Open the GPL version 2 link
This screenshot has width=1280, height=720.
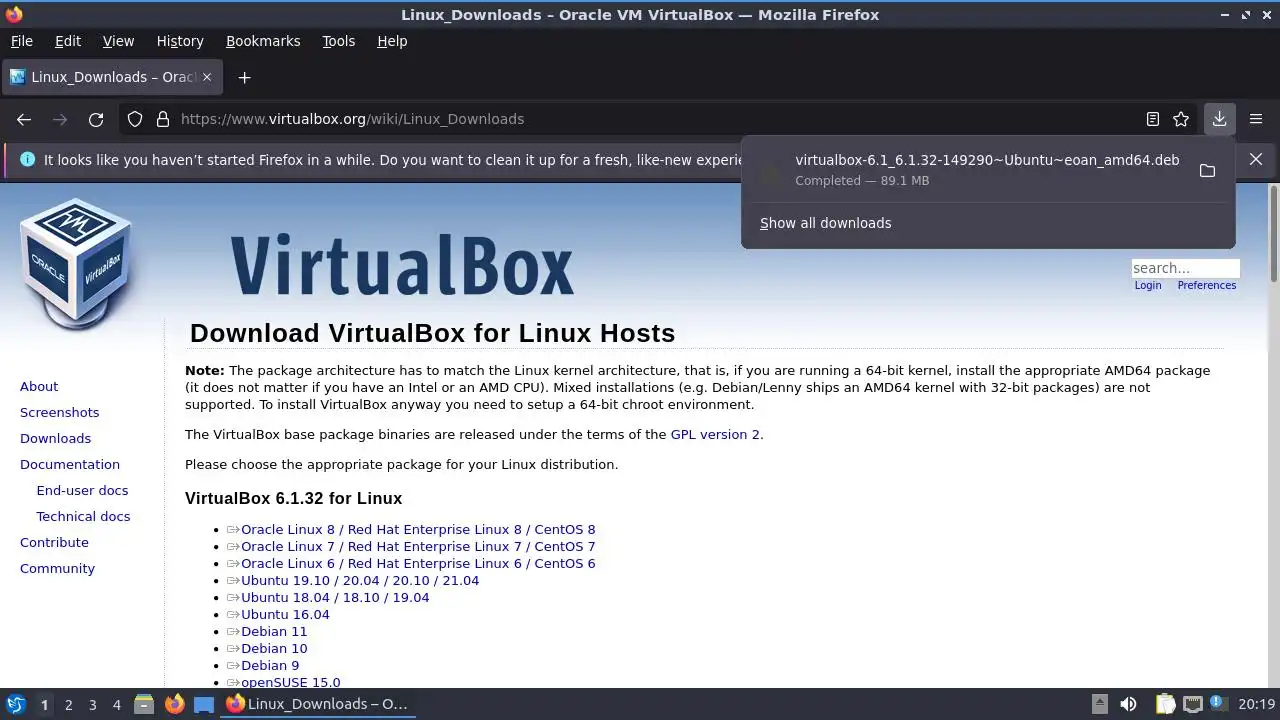(715, 434)
